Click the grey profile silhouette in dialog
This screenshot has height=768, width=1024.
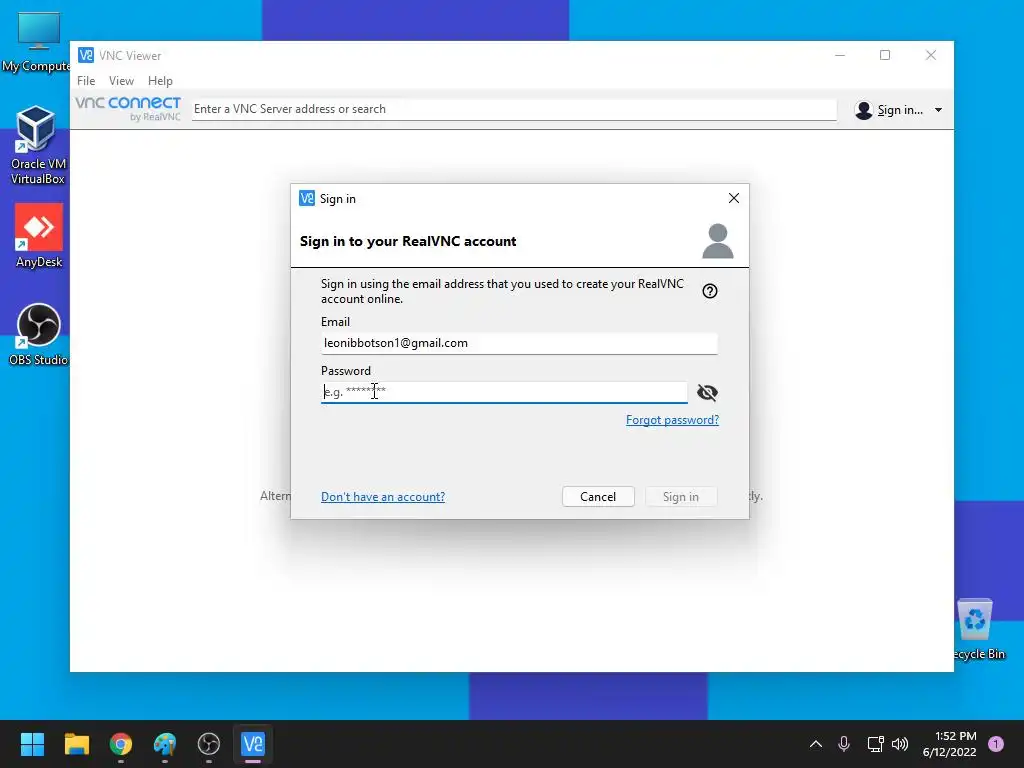[718, 241]
